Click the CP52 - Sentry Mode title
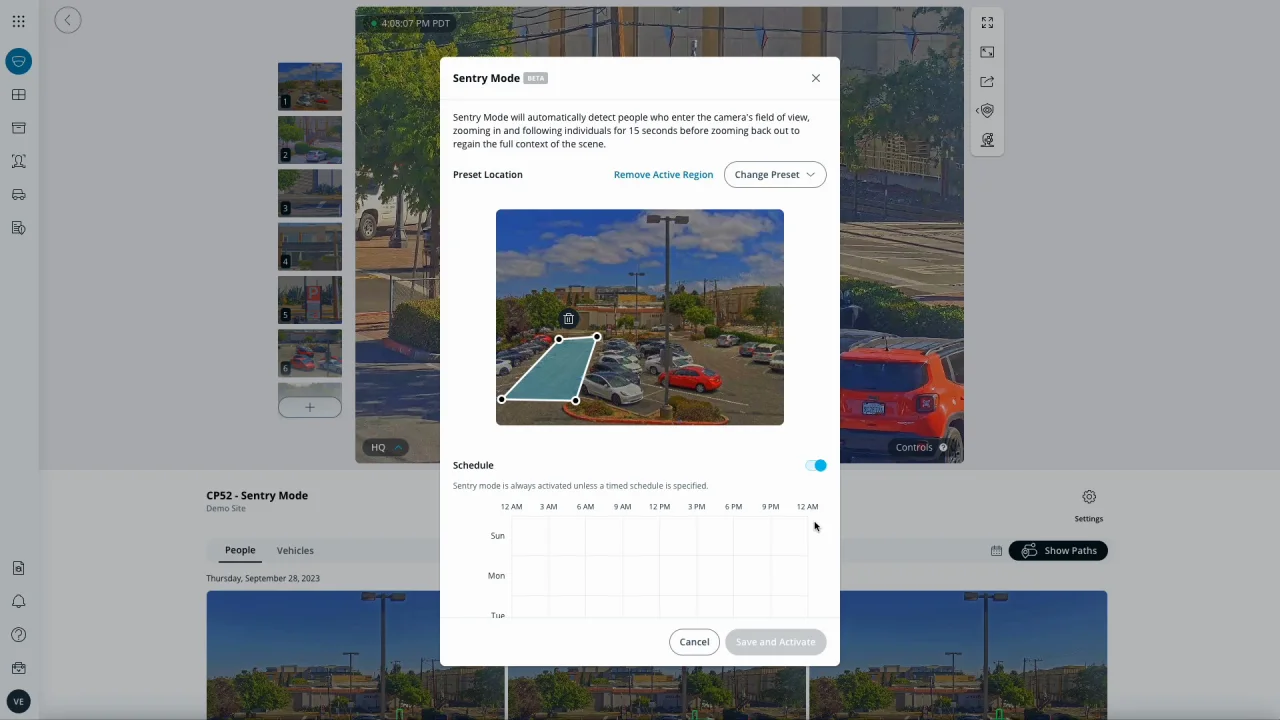Image resolution: width=1280 pixels, height=720 pixels. point(257,496)
